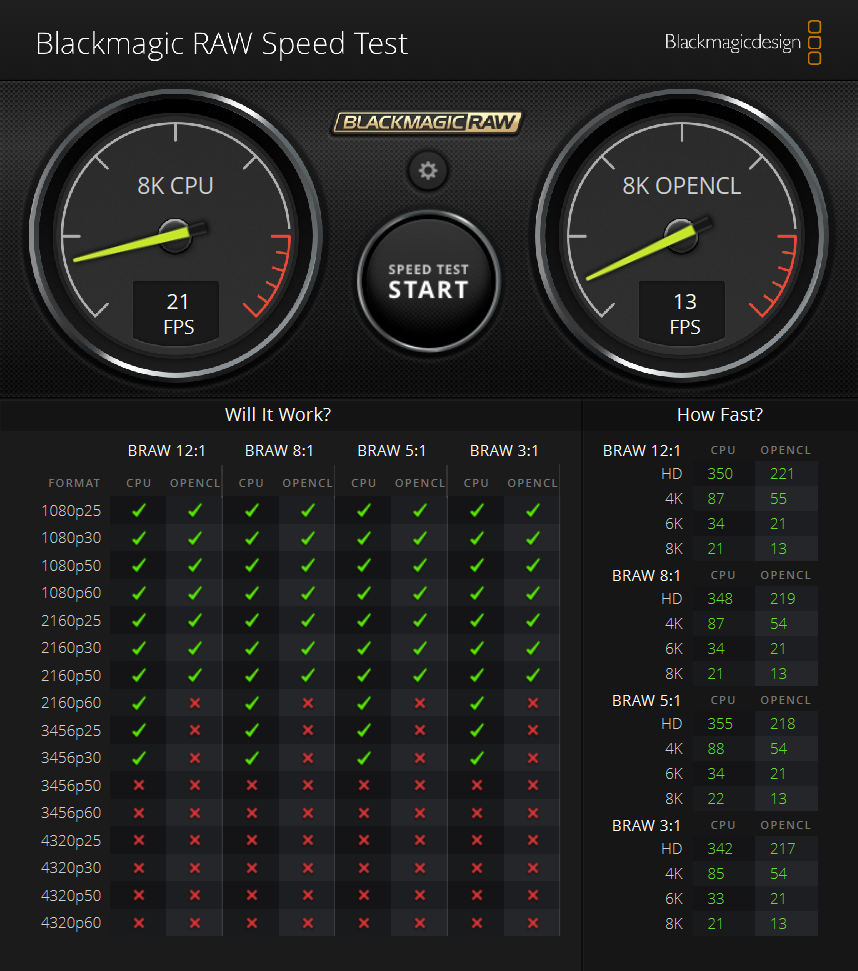The height and width of the screenshot is (971, 858).
Task: Click 4320p25 BRAW 8:1 CPU red cross
Action: pos(251,840)
